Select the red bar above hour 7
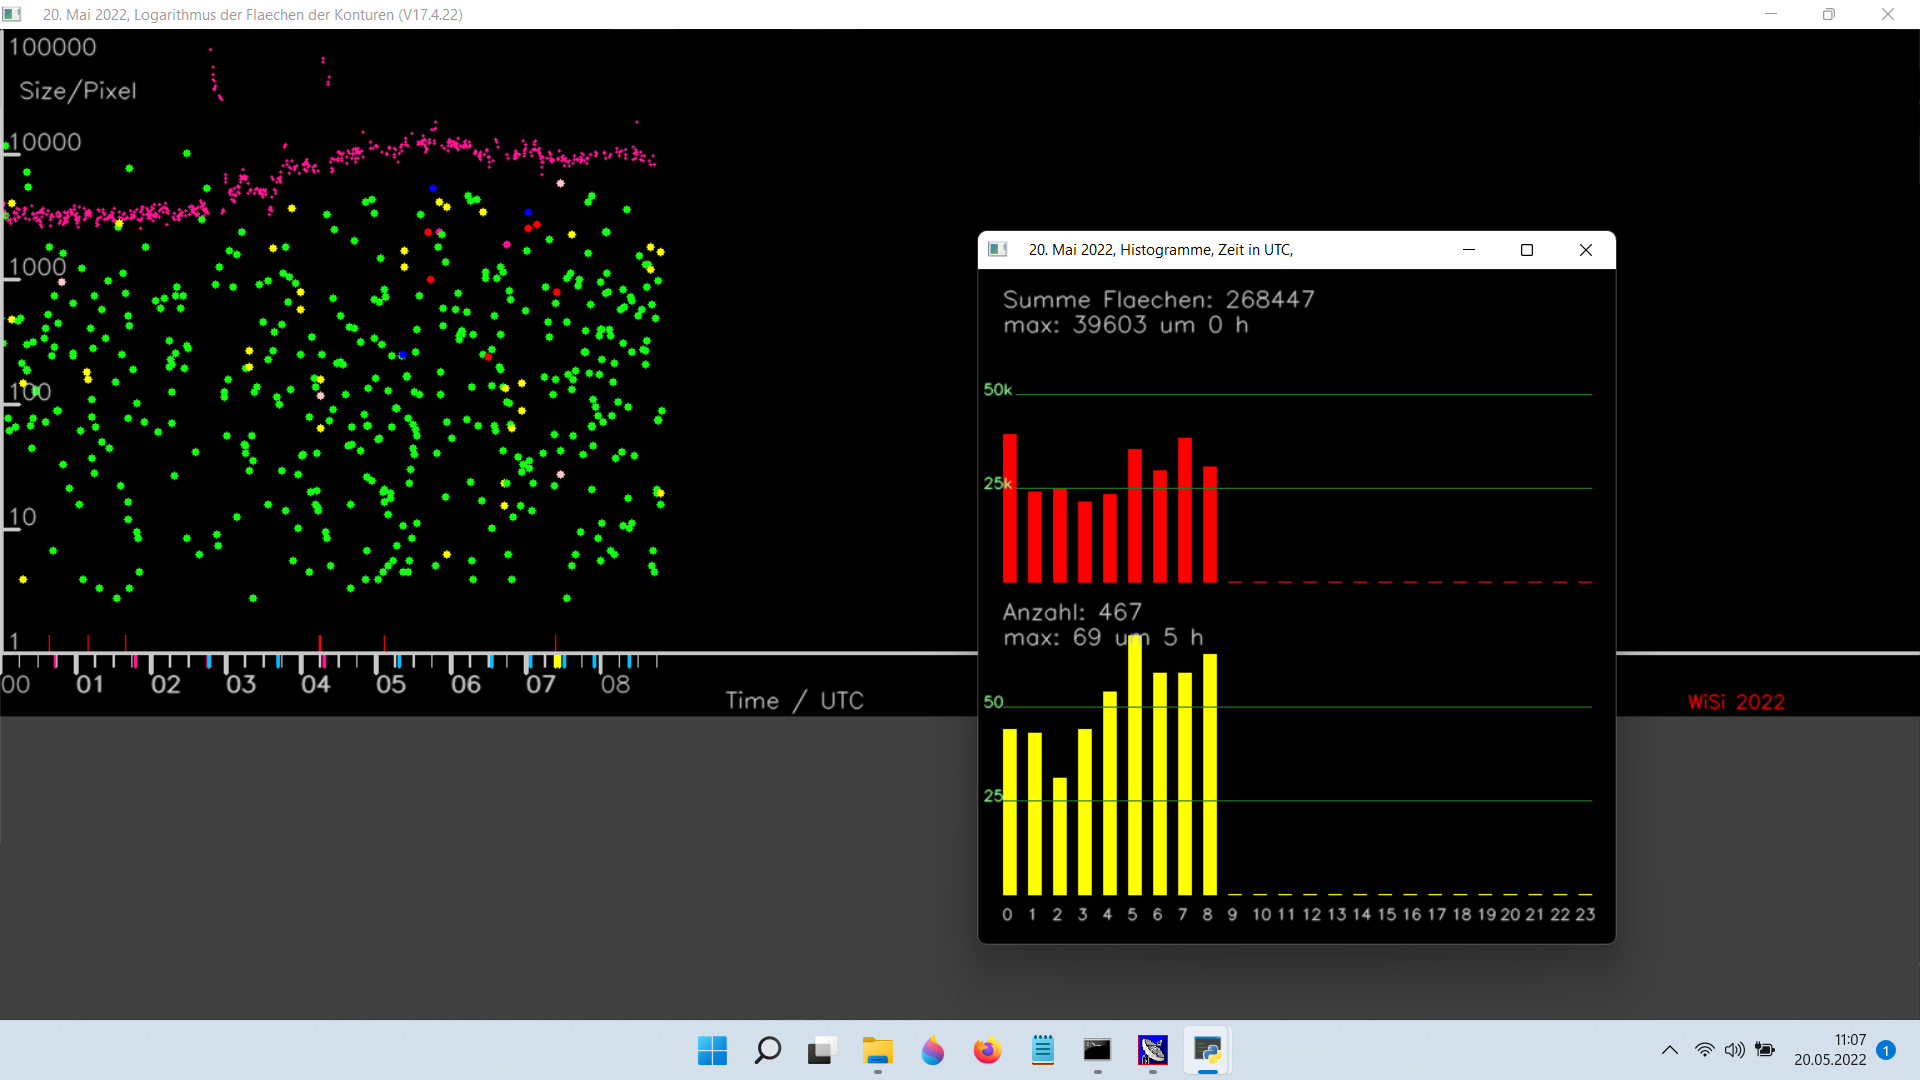Image resolution: width=1920 pixels, height=1080 pixels. (1185, 510)
